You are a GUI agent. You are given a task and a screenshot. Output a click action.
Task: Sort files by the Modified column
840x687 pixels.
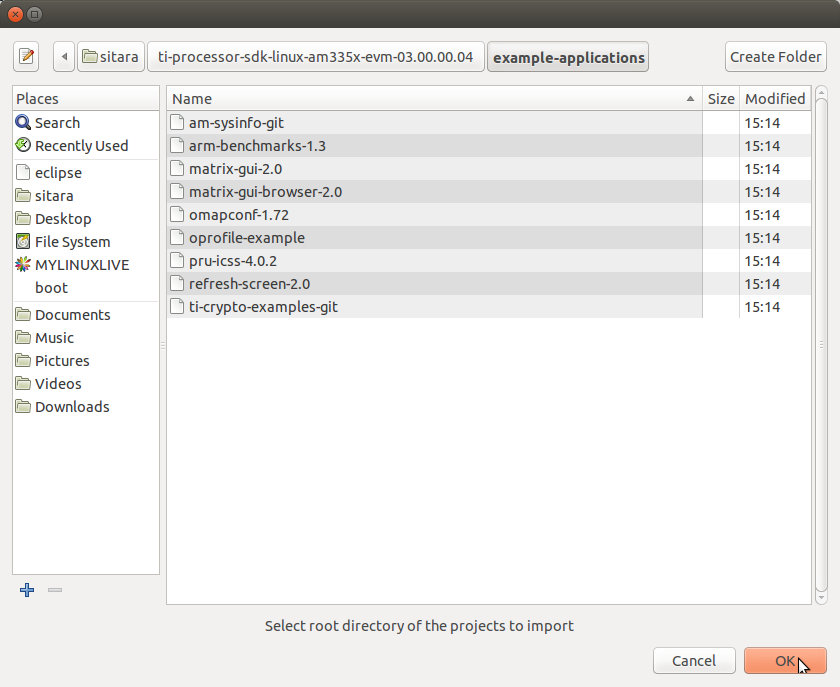click(774, 98)
